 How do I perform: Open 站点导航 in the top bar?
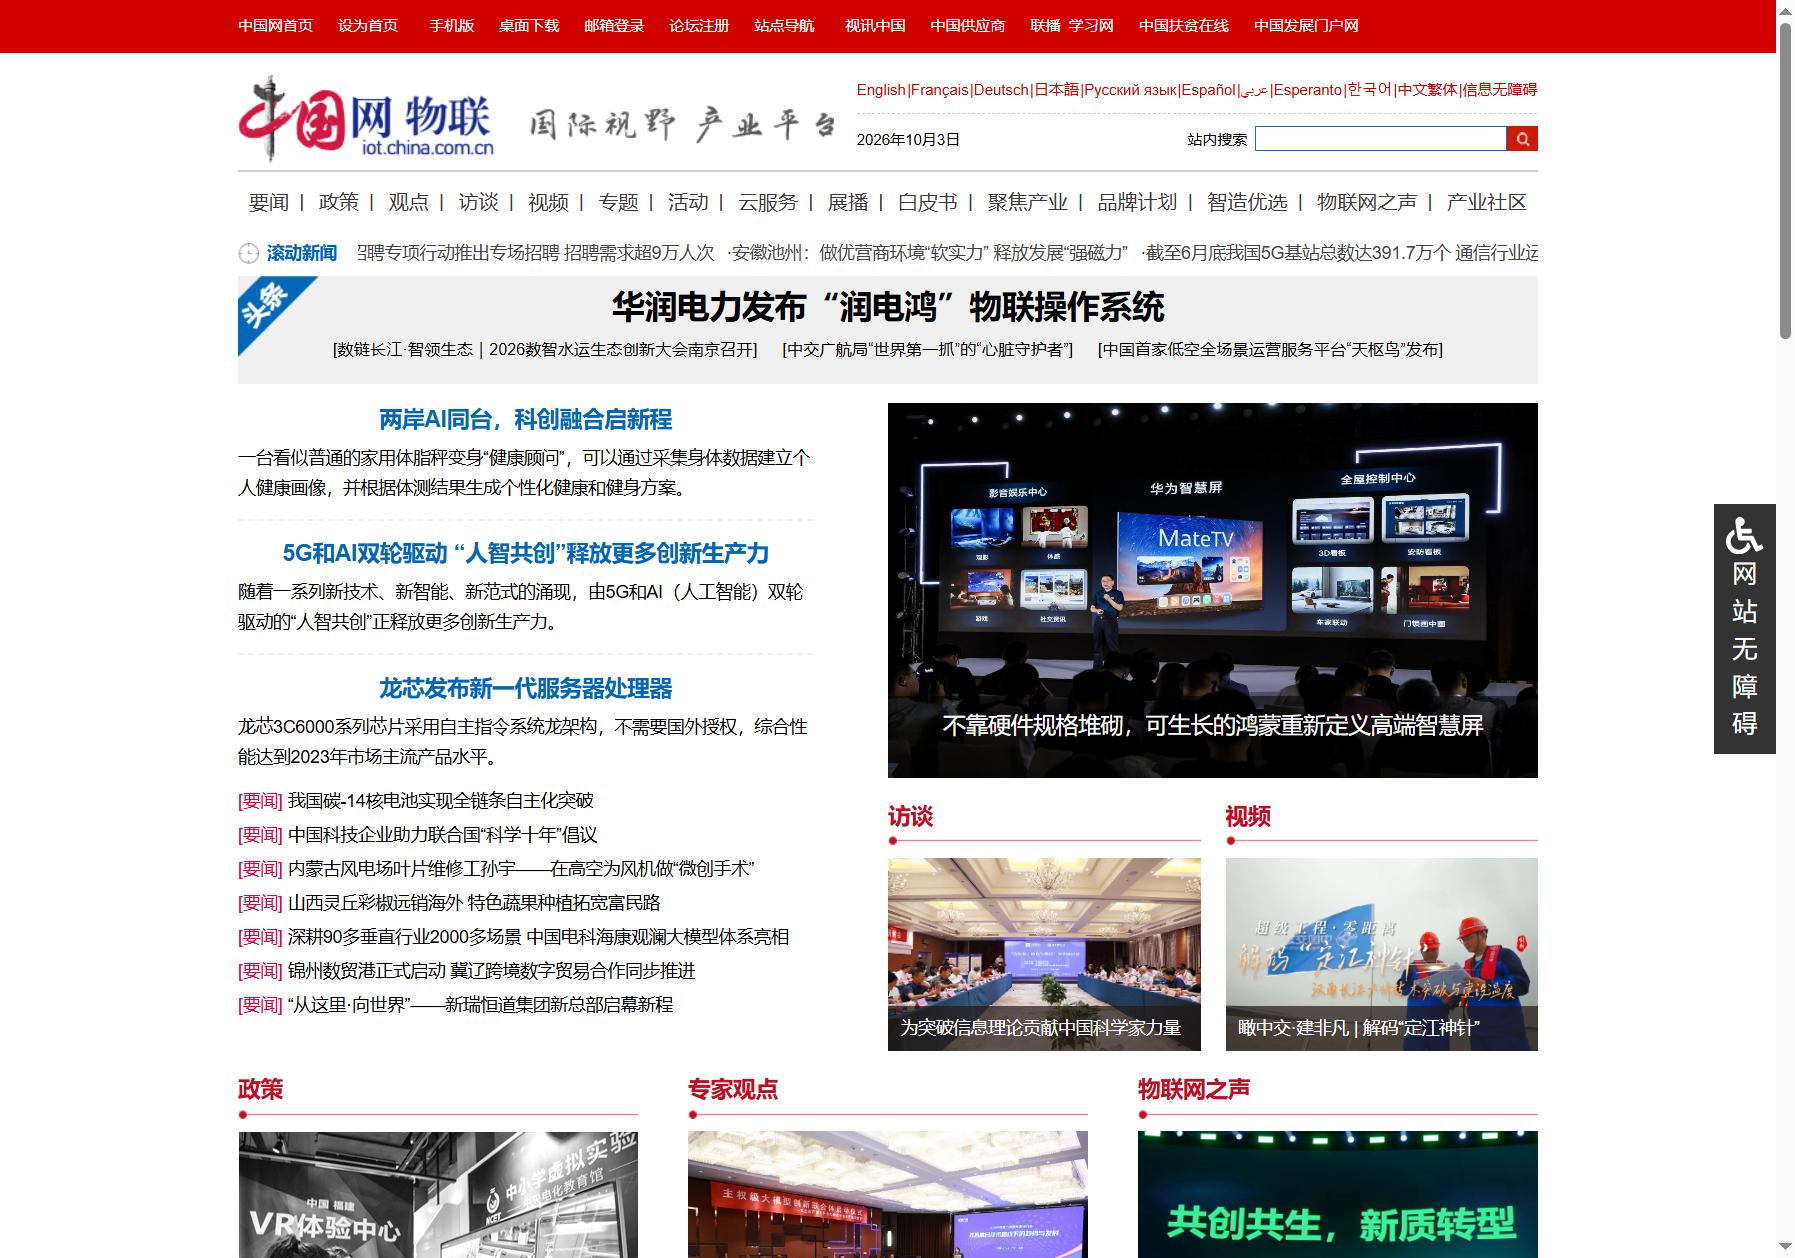tap(784, 26)
